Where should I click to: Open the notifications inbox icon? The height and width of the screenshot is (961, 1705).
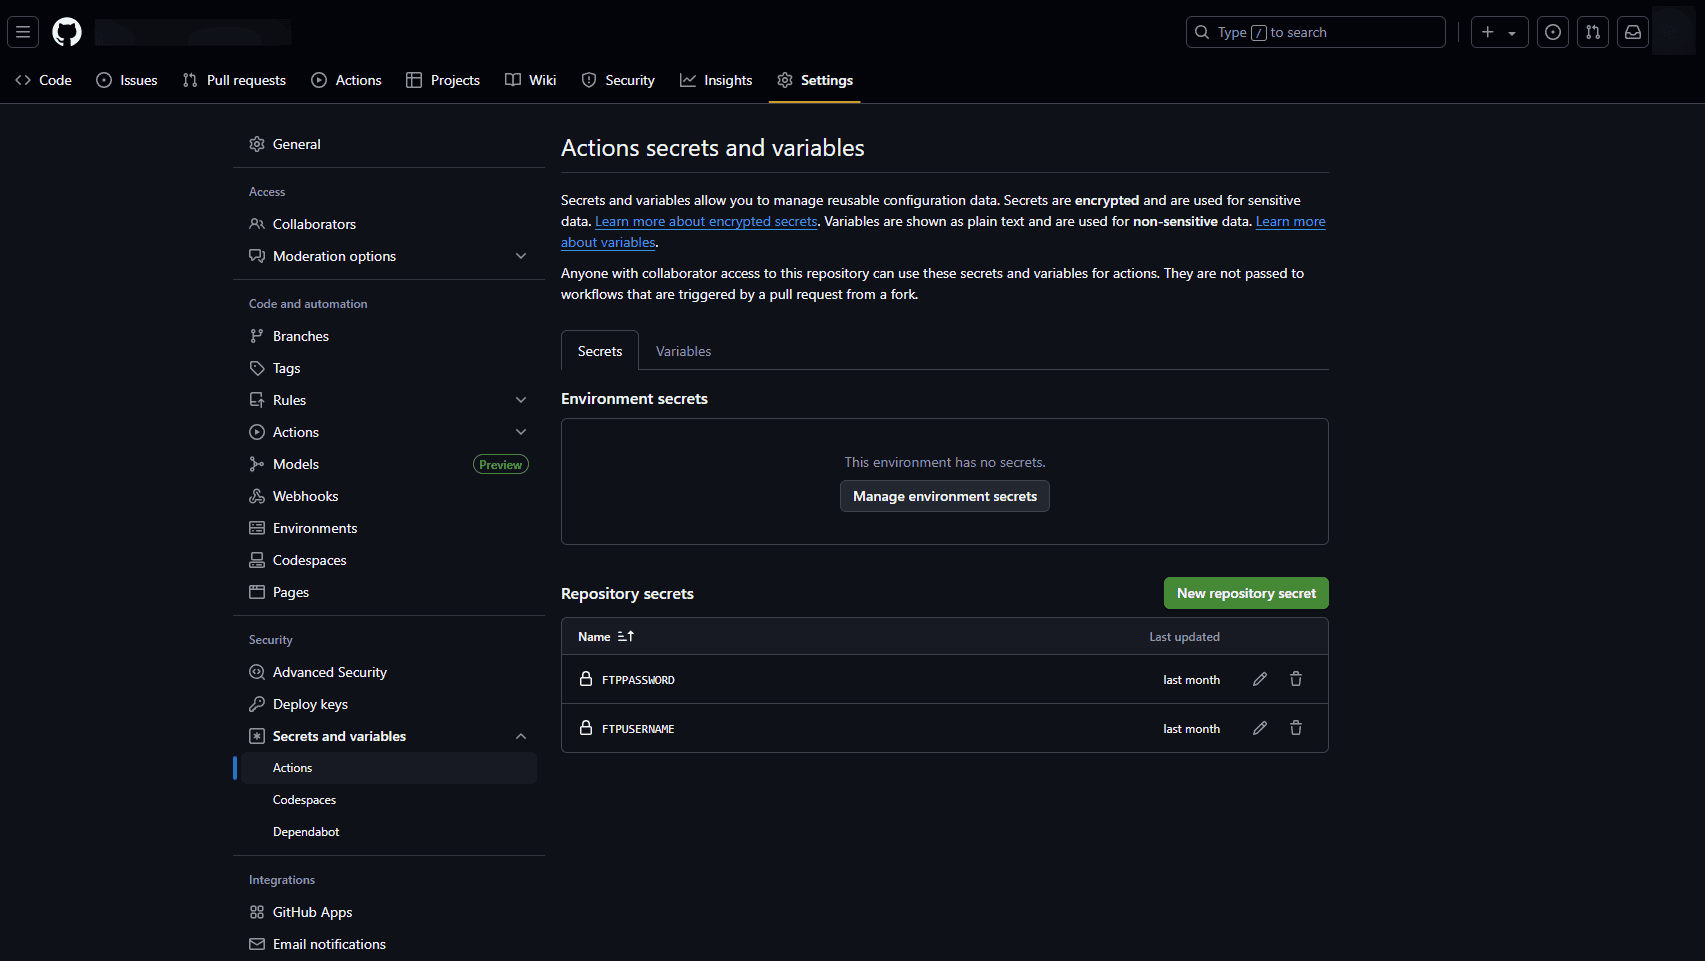1633,32
